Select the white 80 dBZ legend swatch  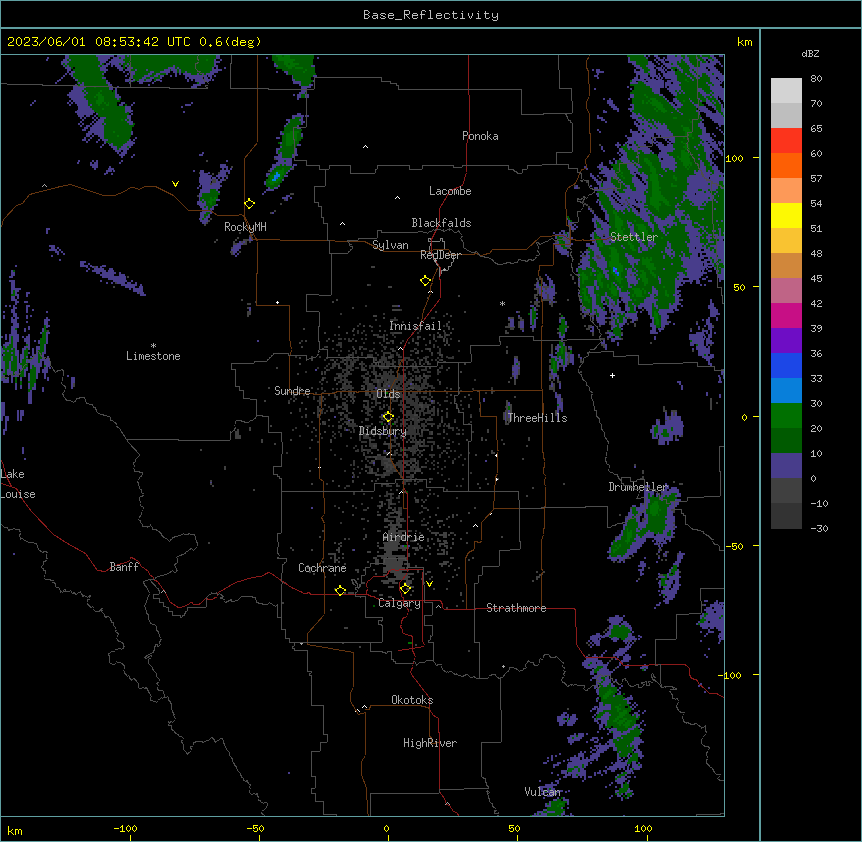[786, 90]
